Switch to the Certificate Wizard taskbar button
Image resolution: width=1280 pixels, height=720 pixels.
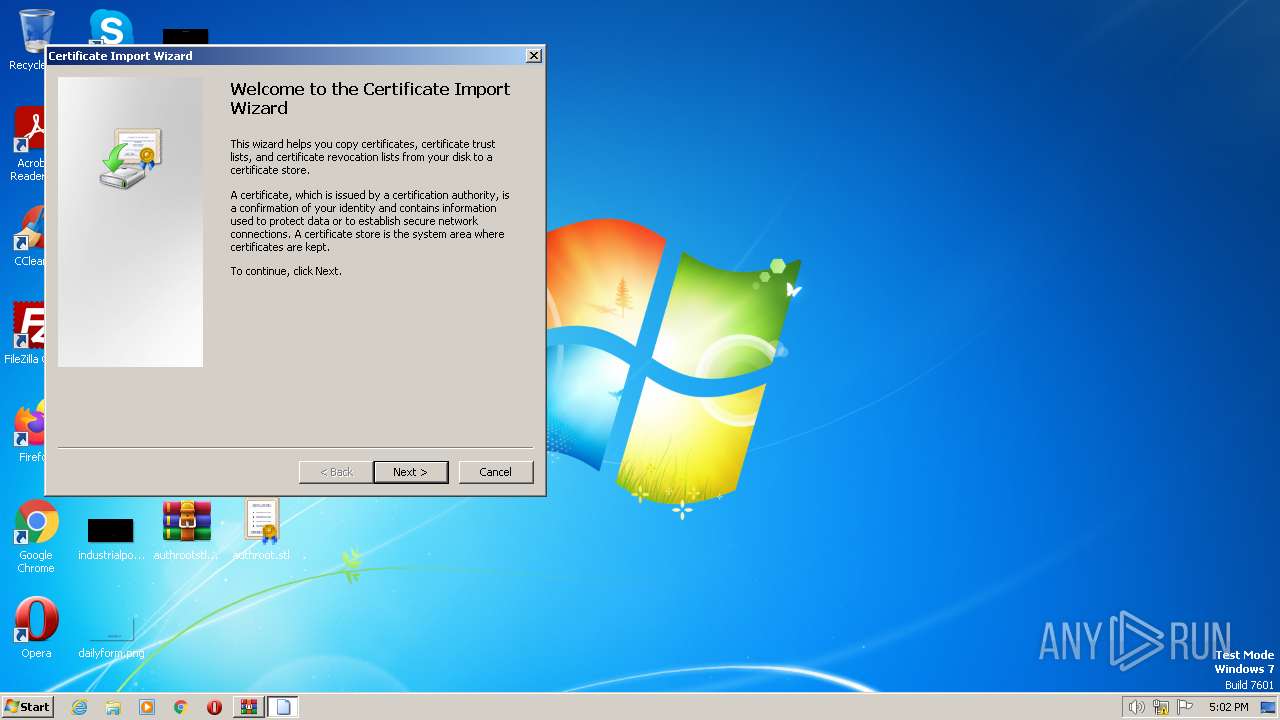[283, 707]
